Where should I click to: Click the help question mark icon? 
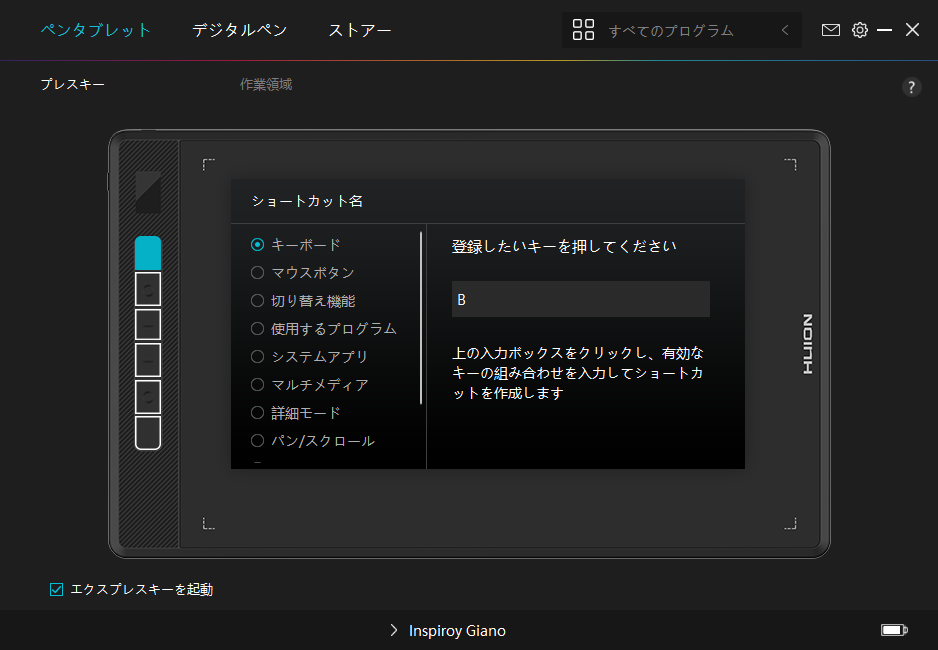click(911, 87)
